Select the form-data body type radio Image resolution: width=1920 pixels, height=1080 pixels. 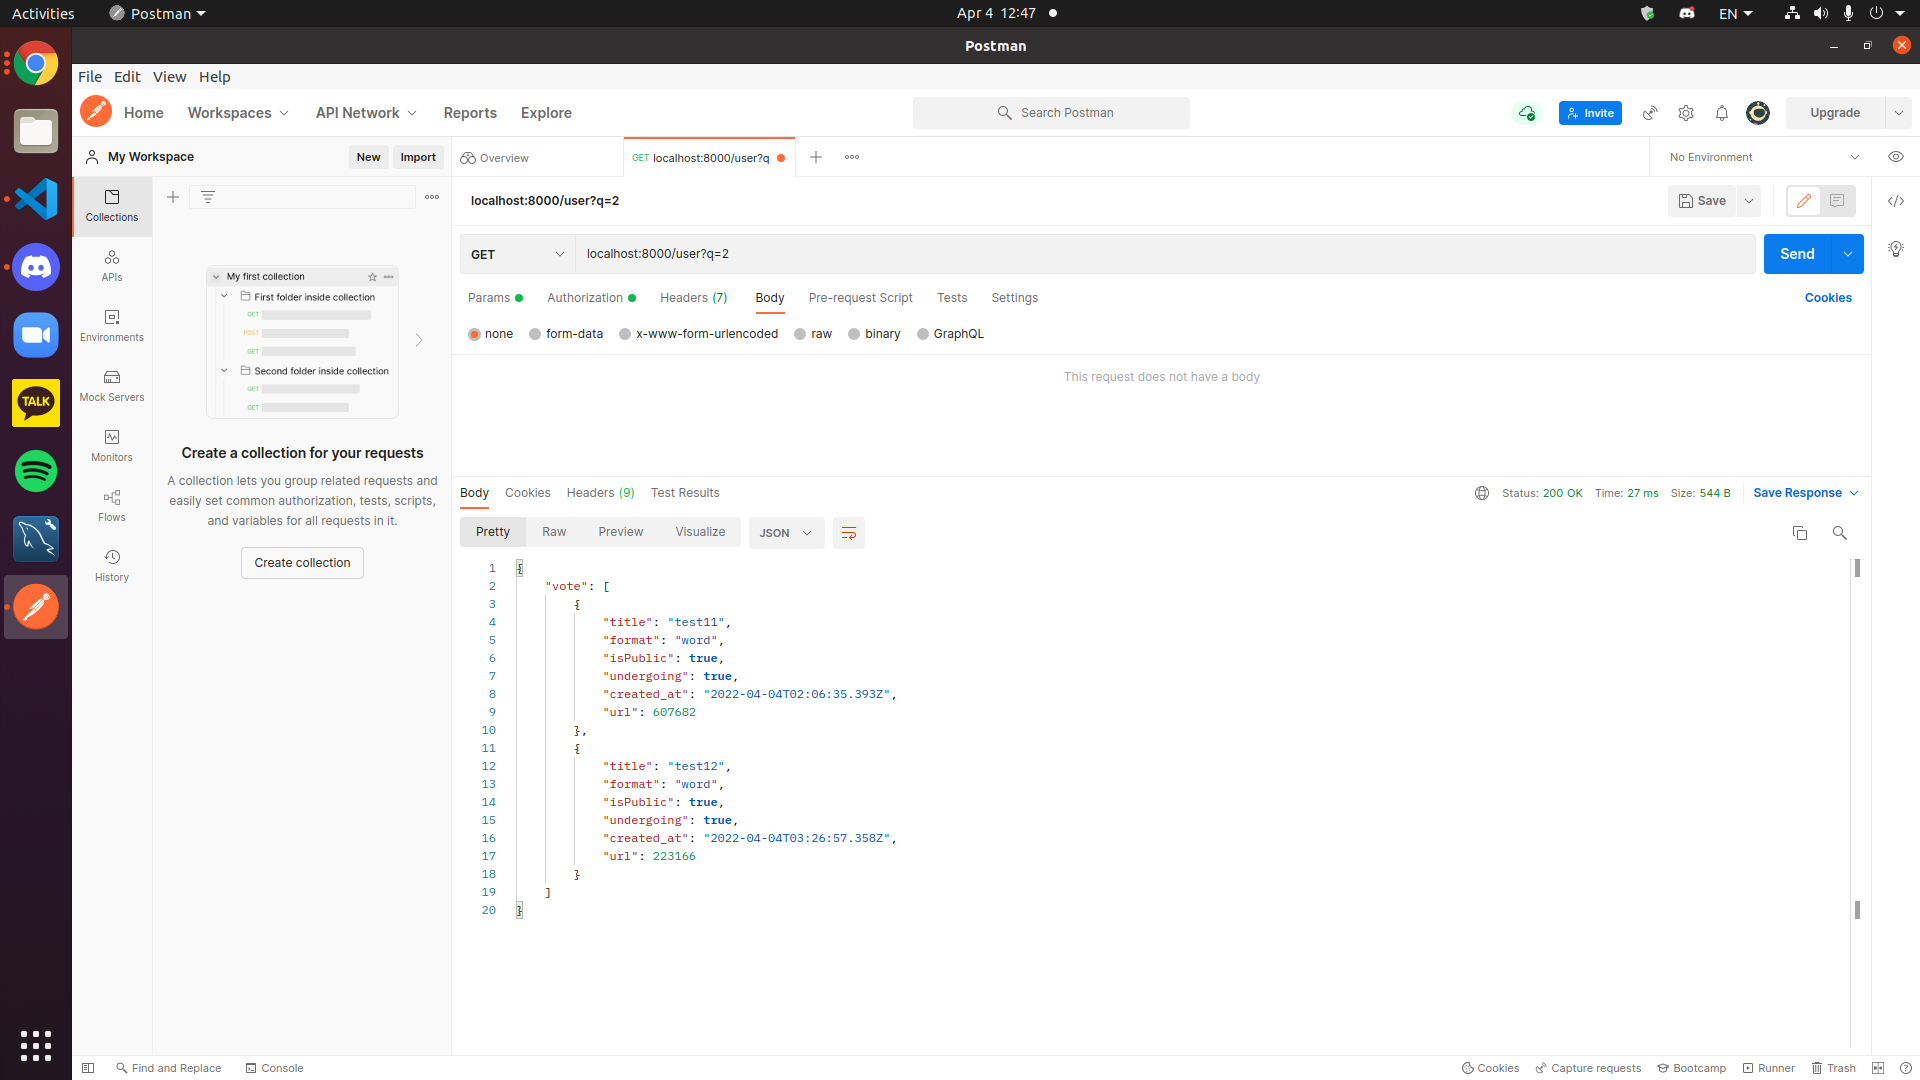[x=536, y=334]
